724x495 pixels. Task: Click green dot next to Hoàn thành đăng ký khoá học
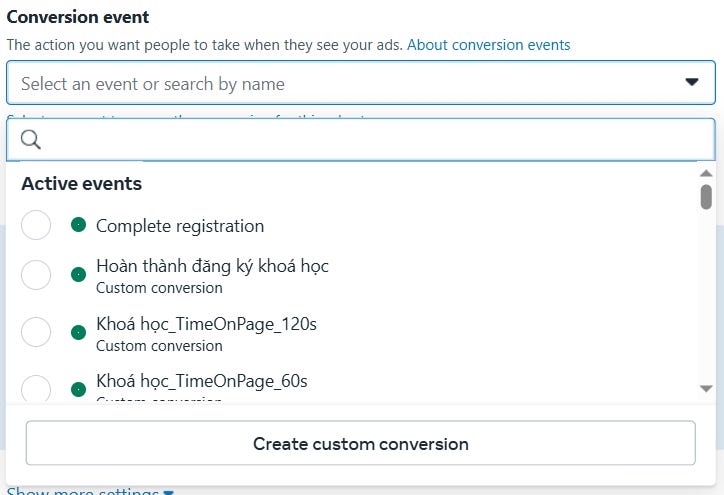[79, 274]
